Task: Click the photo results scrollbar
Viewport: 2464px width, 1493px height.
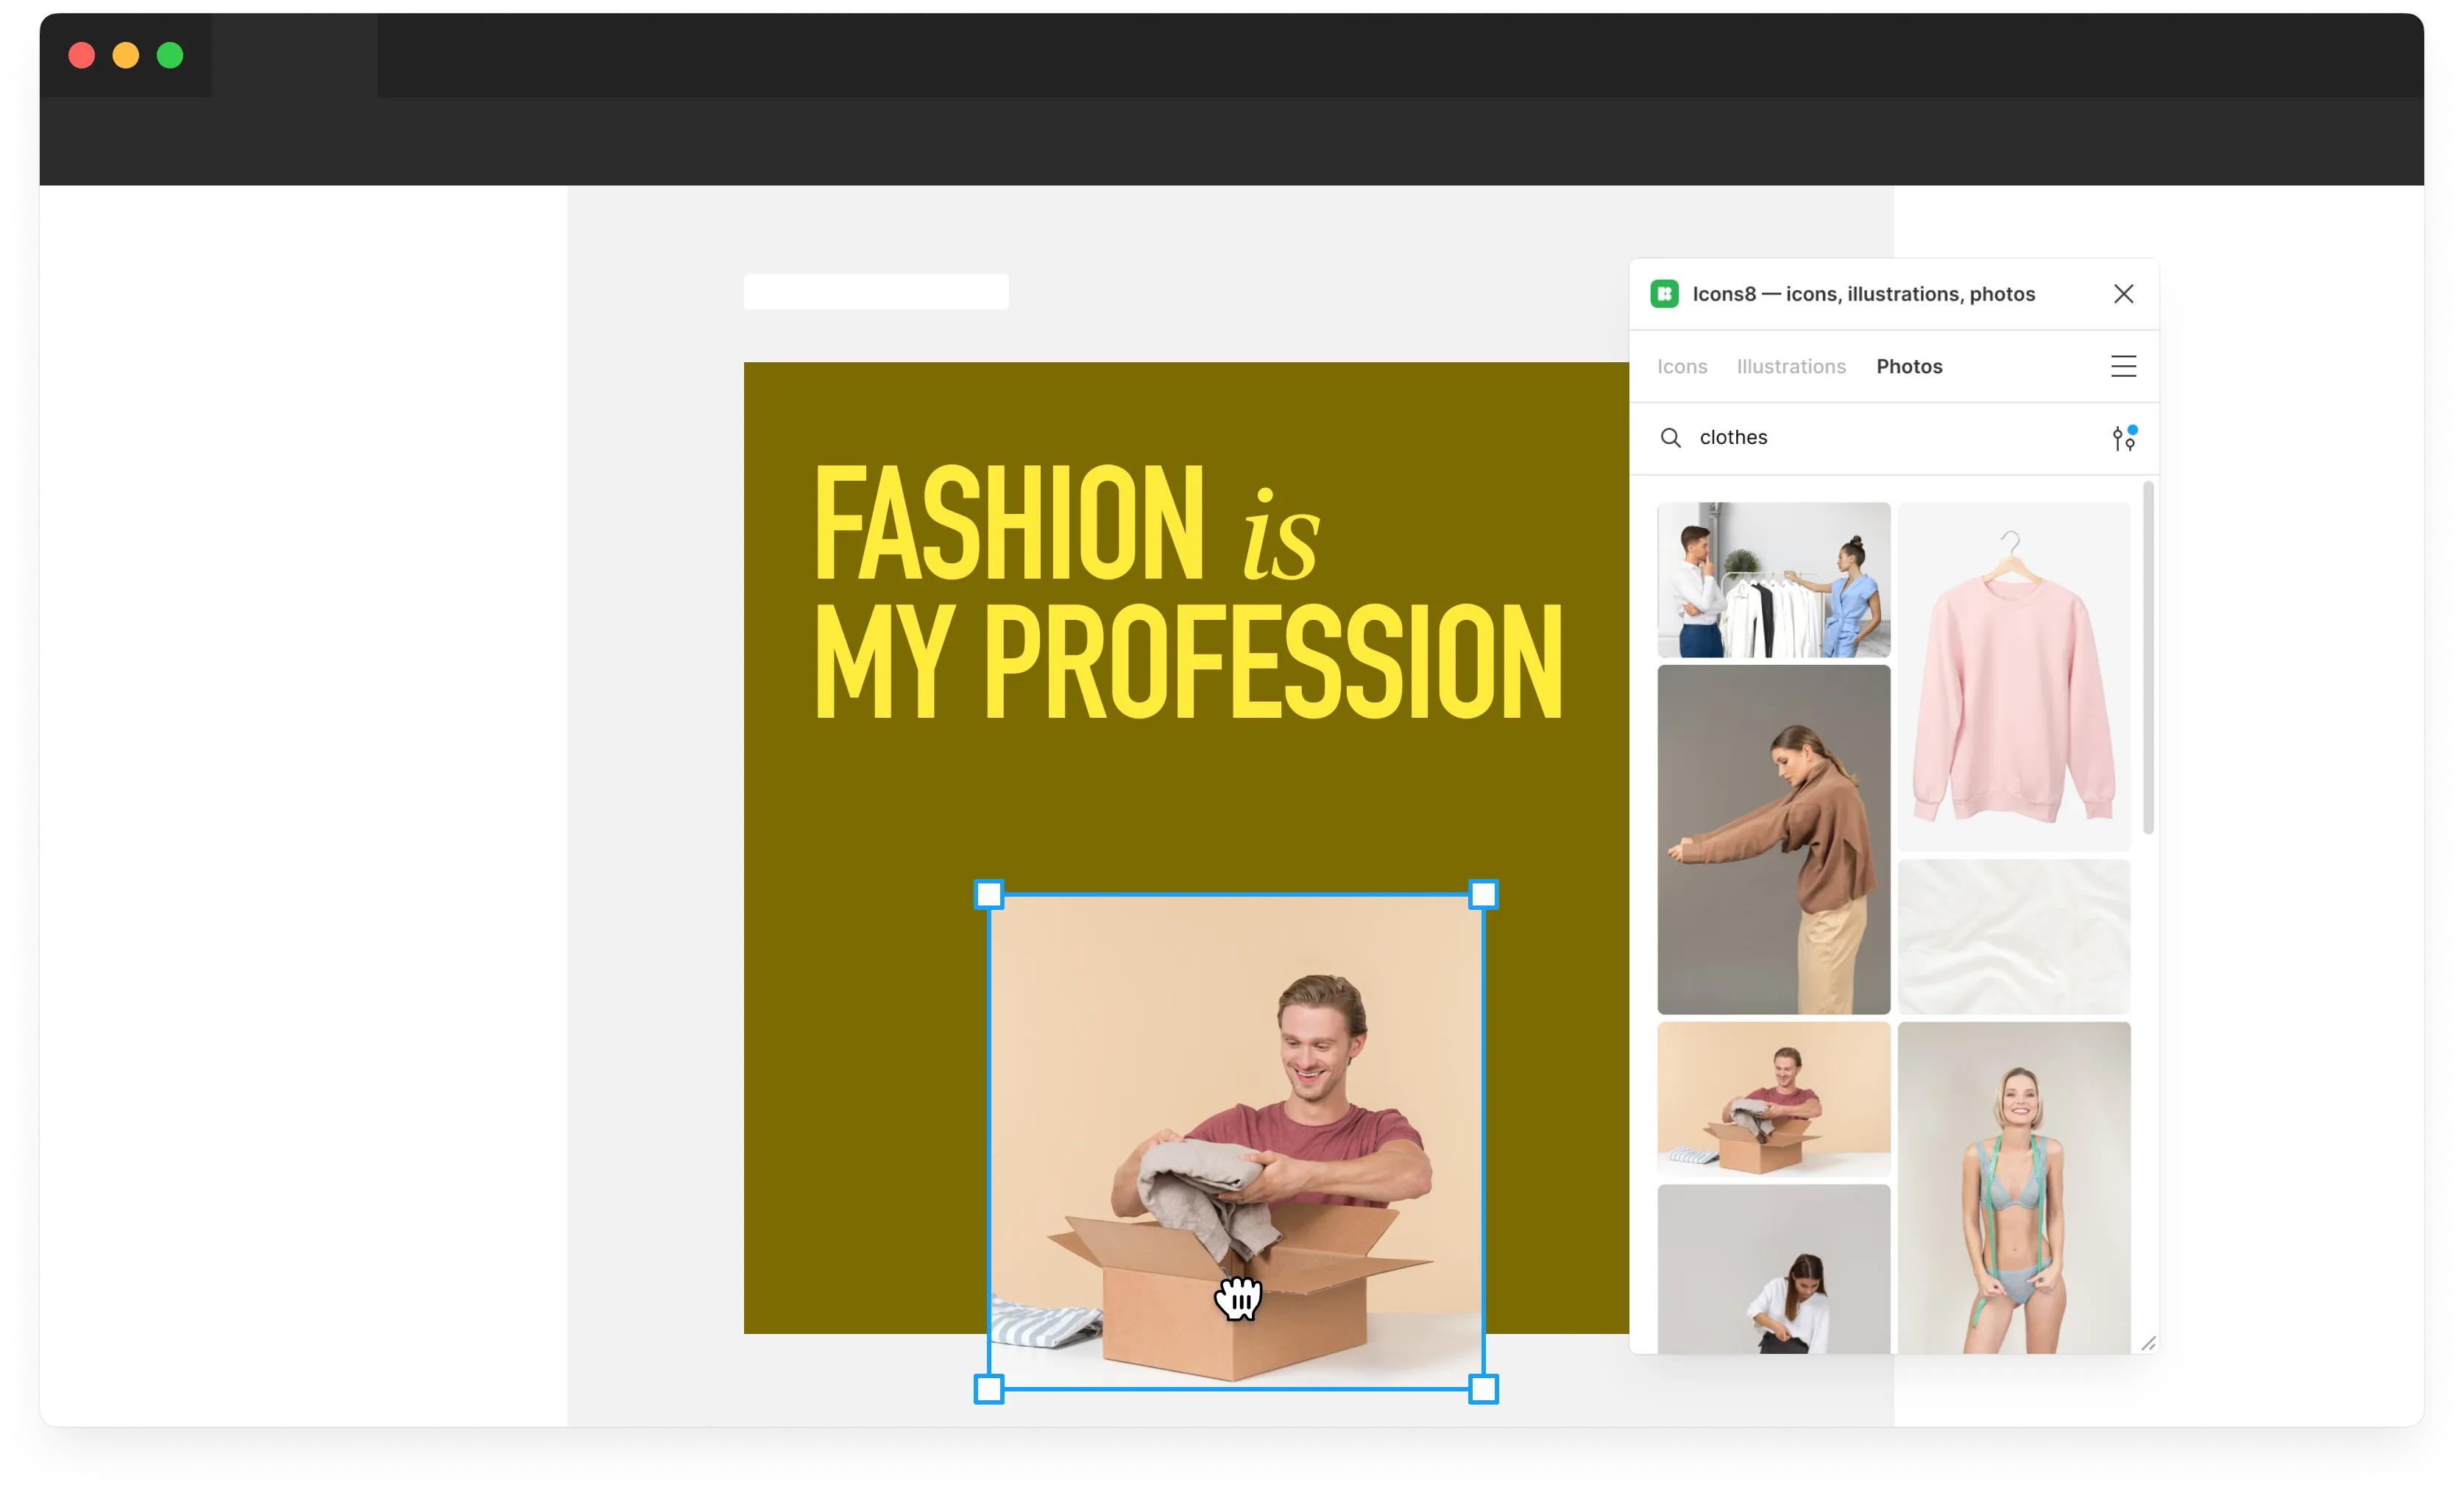Action: point(2148,658)
